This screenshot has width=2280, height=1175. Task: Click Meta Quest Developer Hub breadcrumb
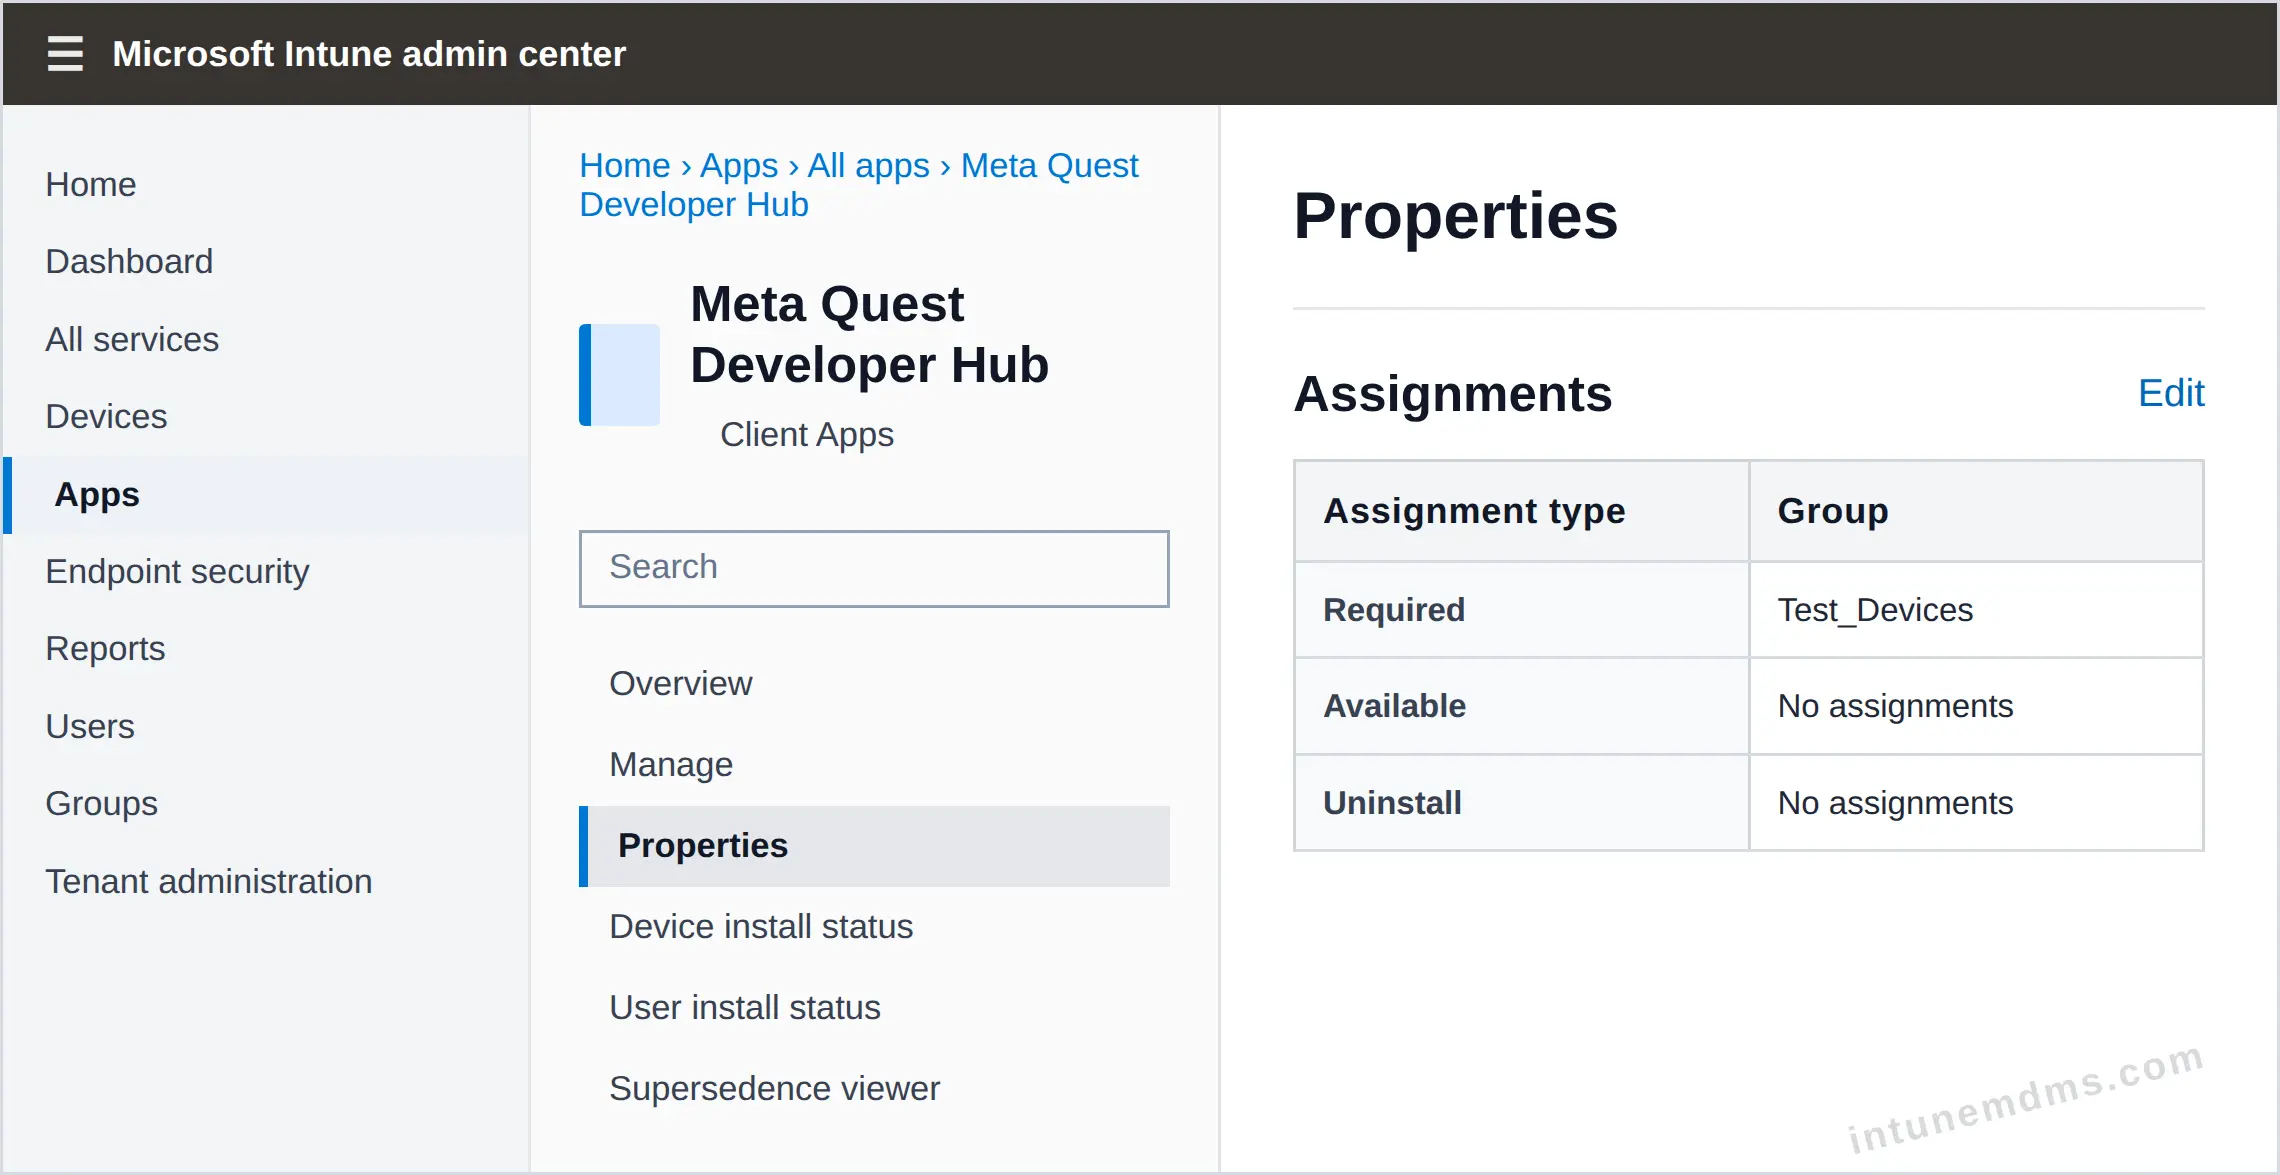click(x=859, y=185)
